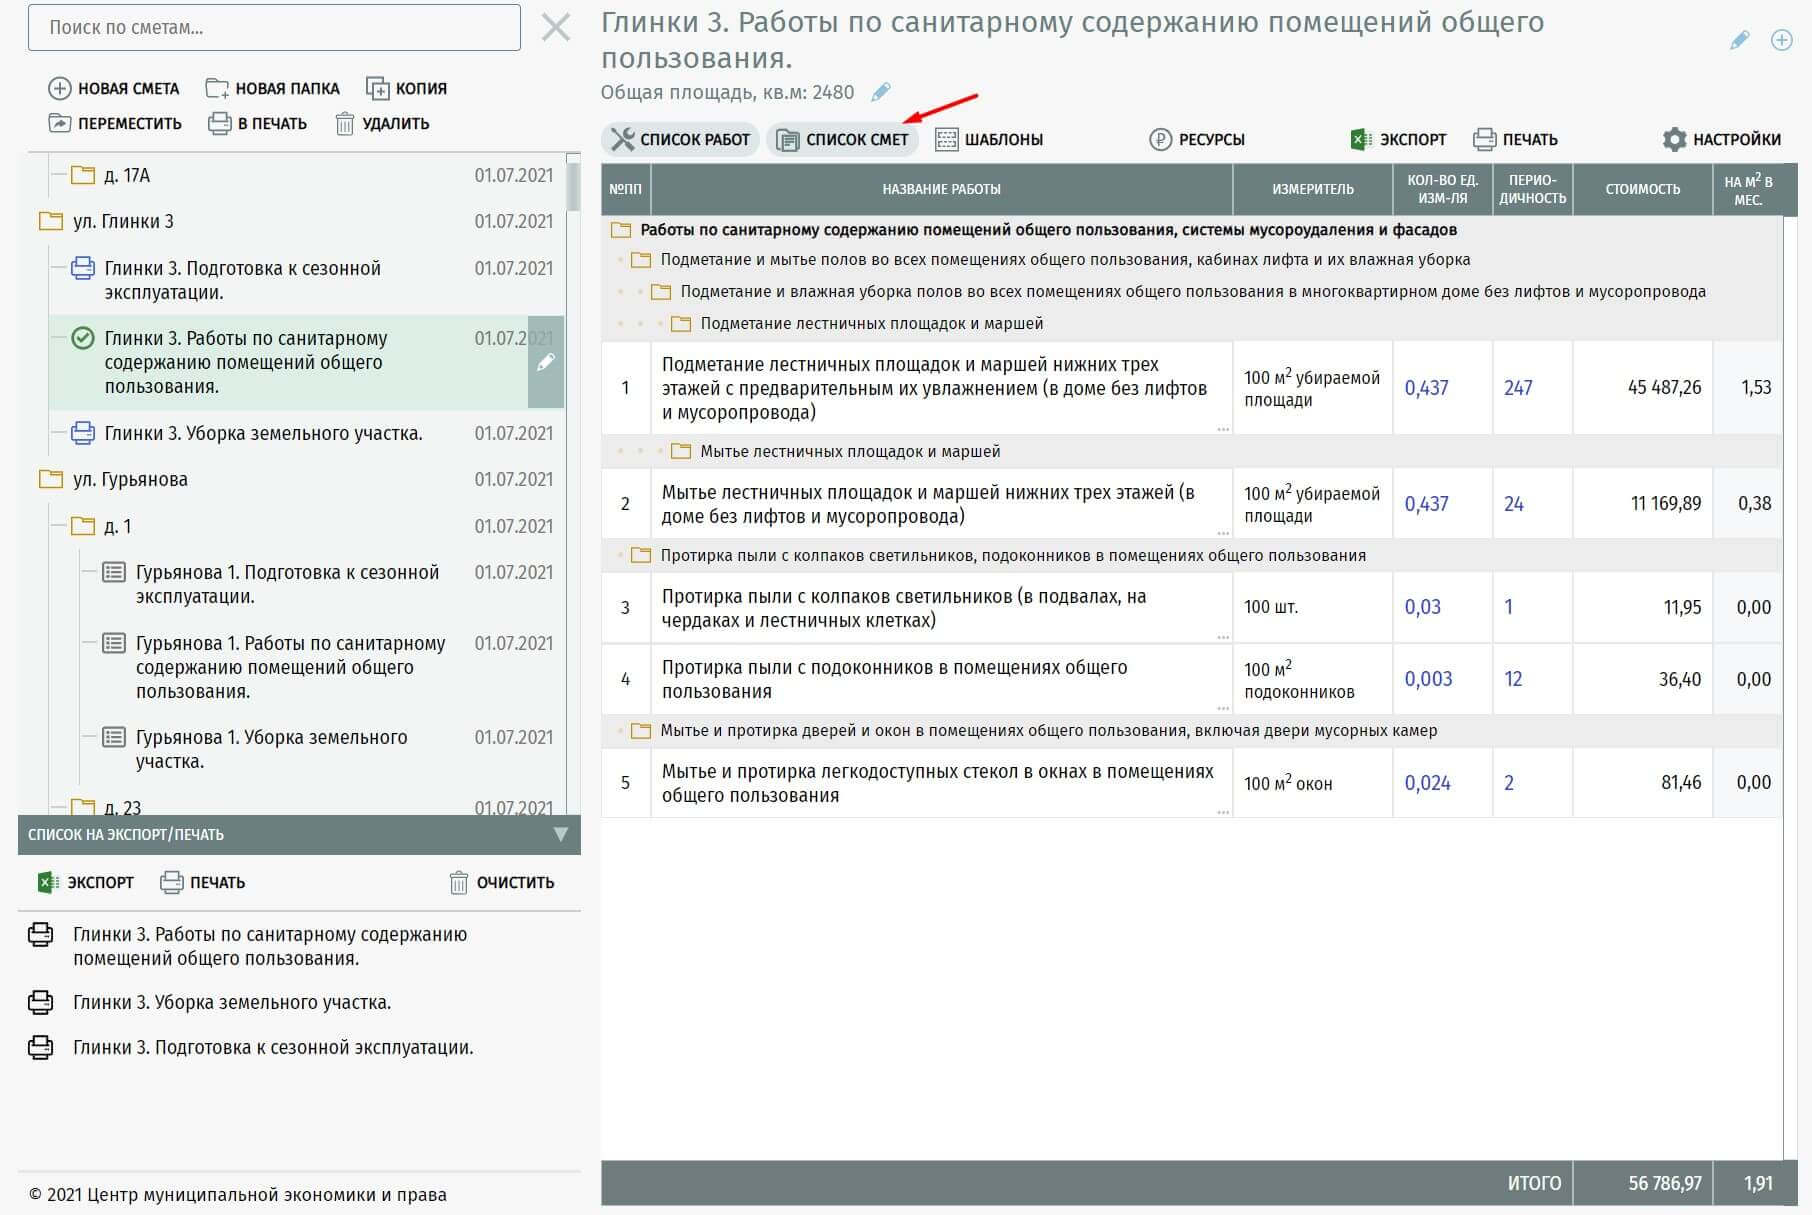Click printer icon of Глинки 3. Подготовка к сезонной in tree
The image size is (1812, 1215).
click(83, 268)
